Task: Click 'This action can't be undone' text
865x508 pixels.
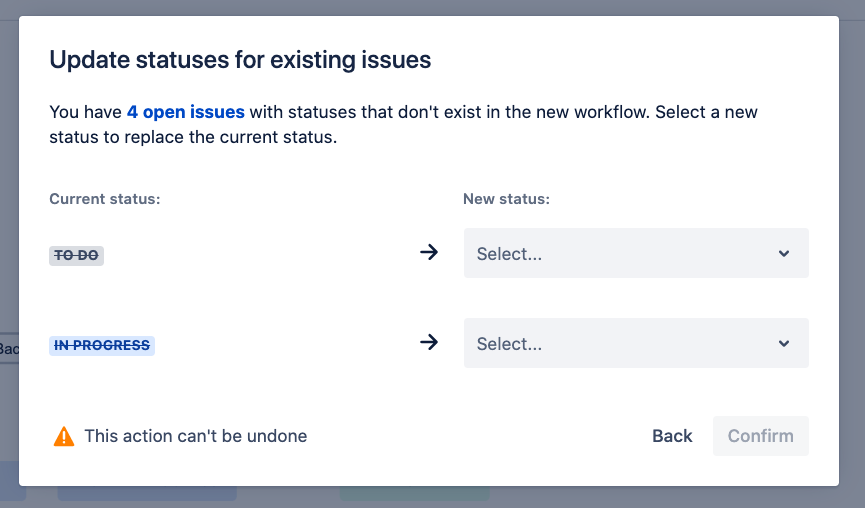Action: click(x=196, y=436)
